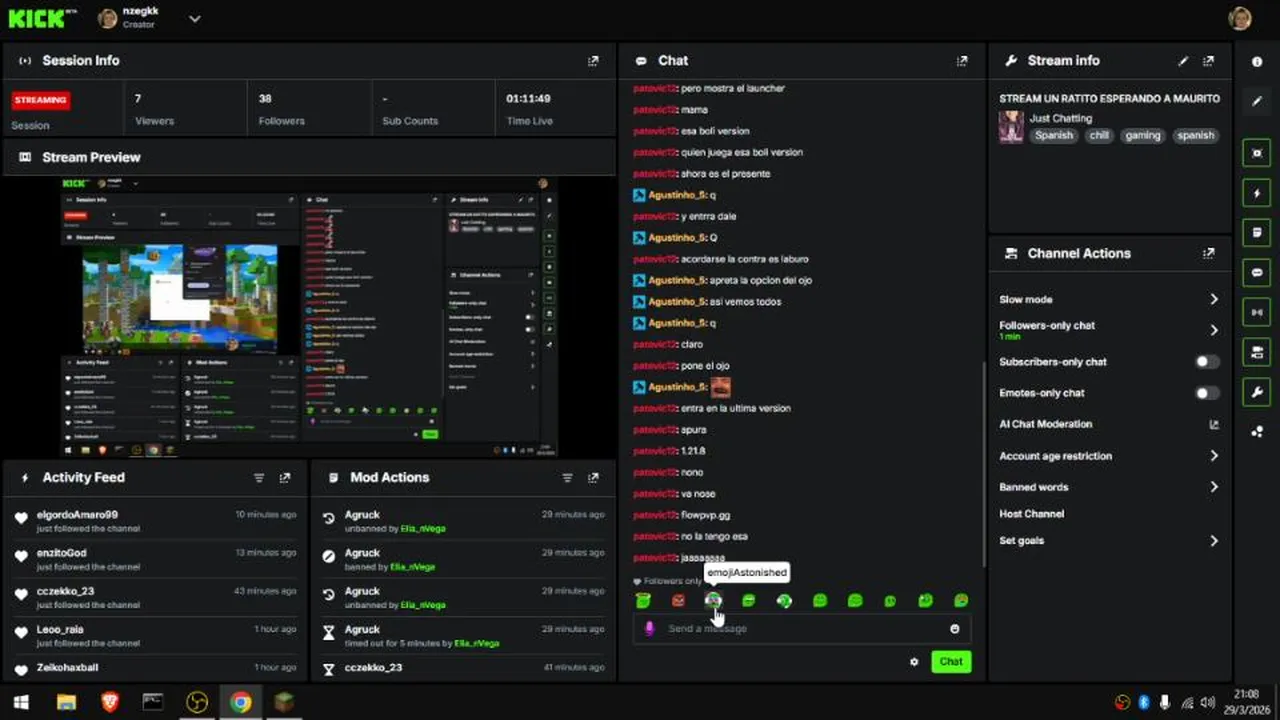Toggle the wrench icon in the right sidebar
Viewport: 1280px width, 720px height.
[1257, 392]
